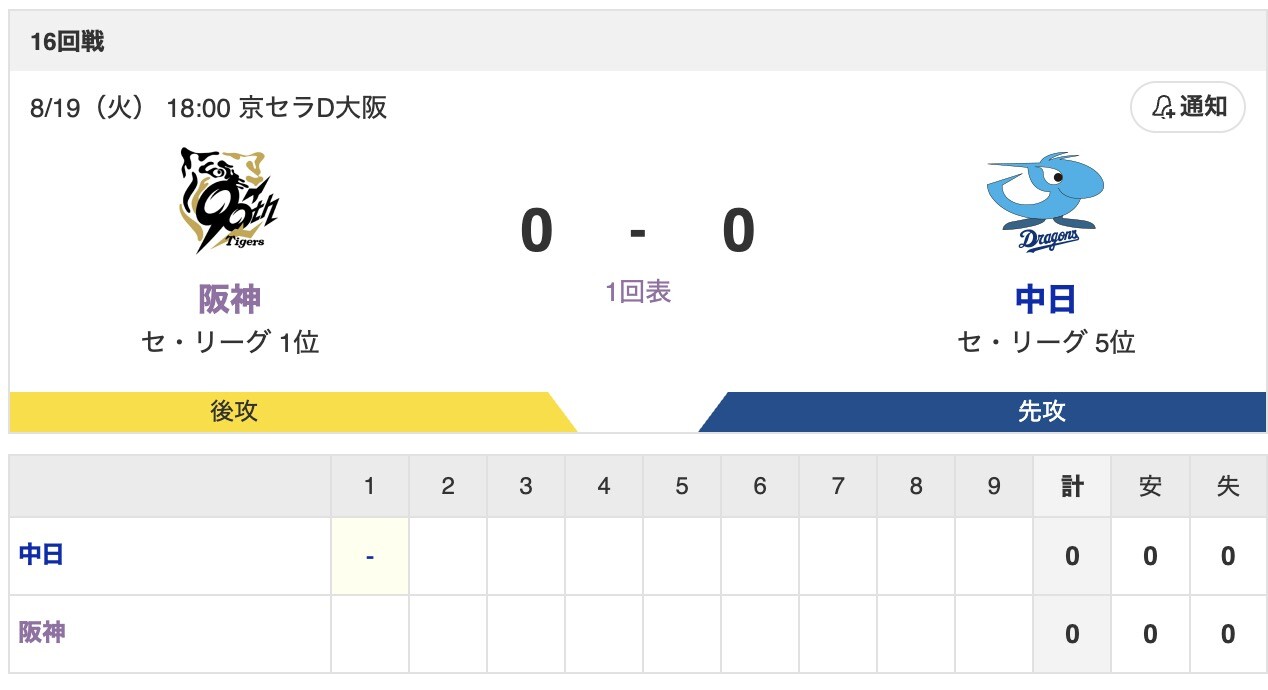Expand the 失 errors column header
The width and height of the screenshot is (1268, 690).
pos(1227,487)
